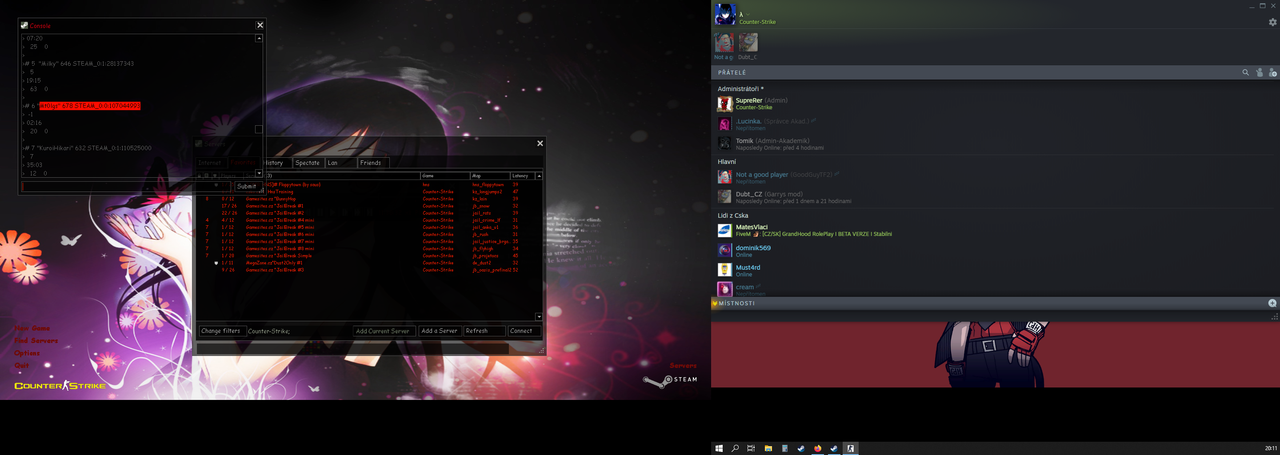The image size is (1280, 455).
Task: Click the console command input field
Action: (125, 186)
